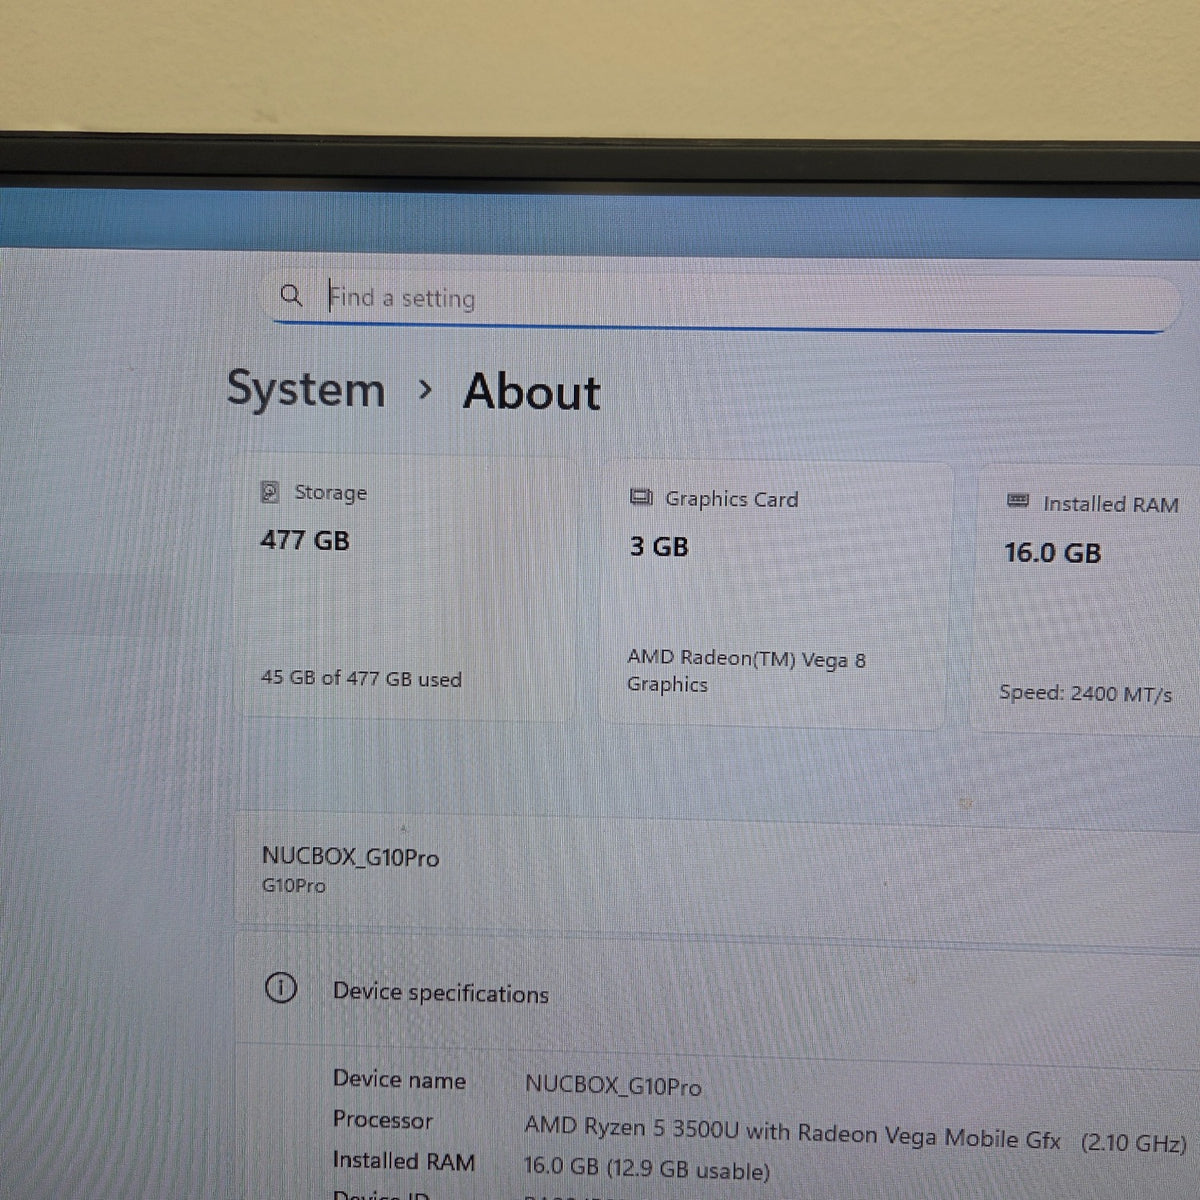The image size is (1200, 1200).
Task: Click the Speed: 2400 MT/s text
Action: [1086, 693]
